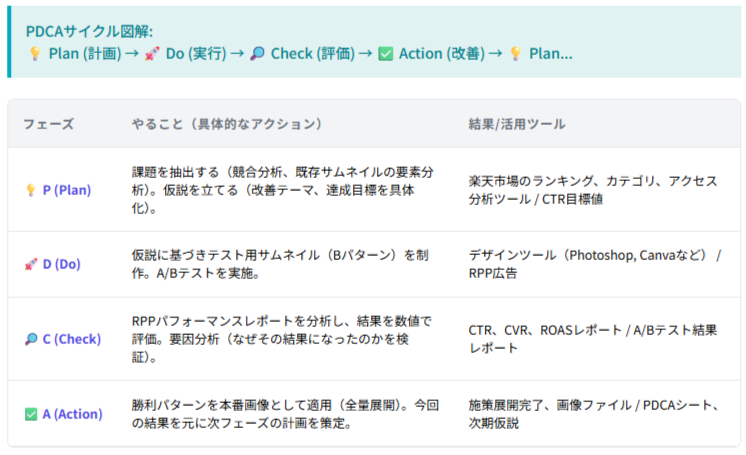This screenshot has height=455, width=746.
Task: Click the green checkmark icon in the A (Action) row
Action: (x=30, y=414)
